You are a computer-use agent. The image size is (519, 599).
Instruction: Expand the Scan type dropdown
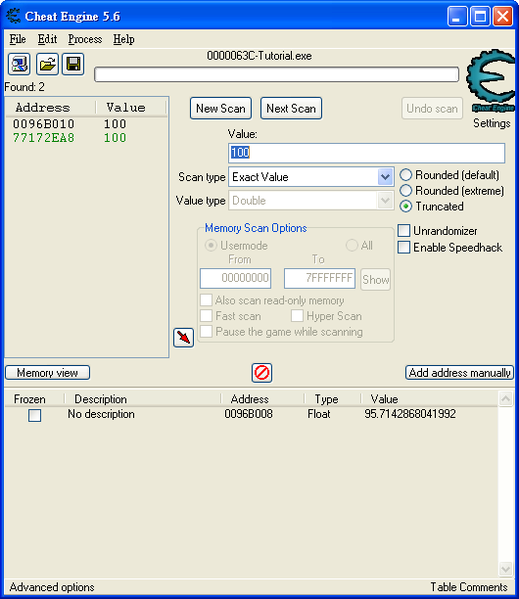click(x=385, y=177)
